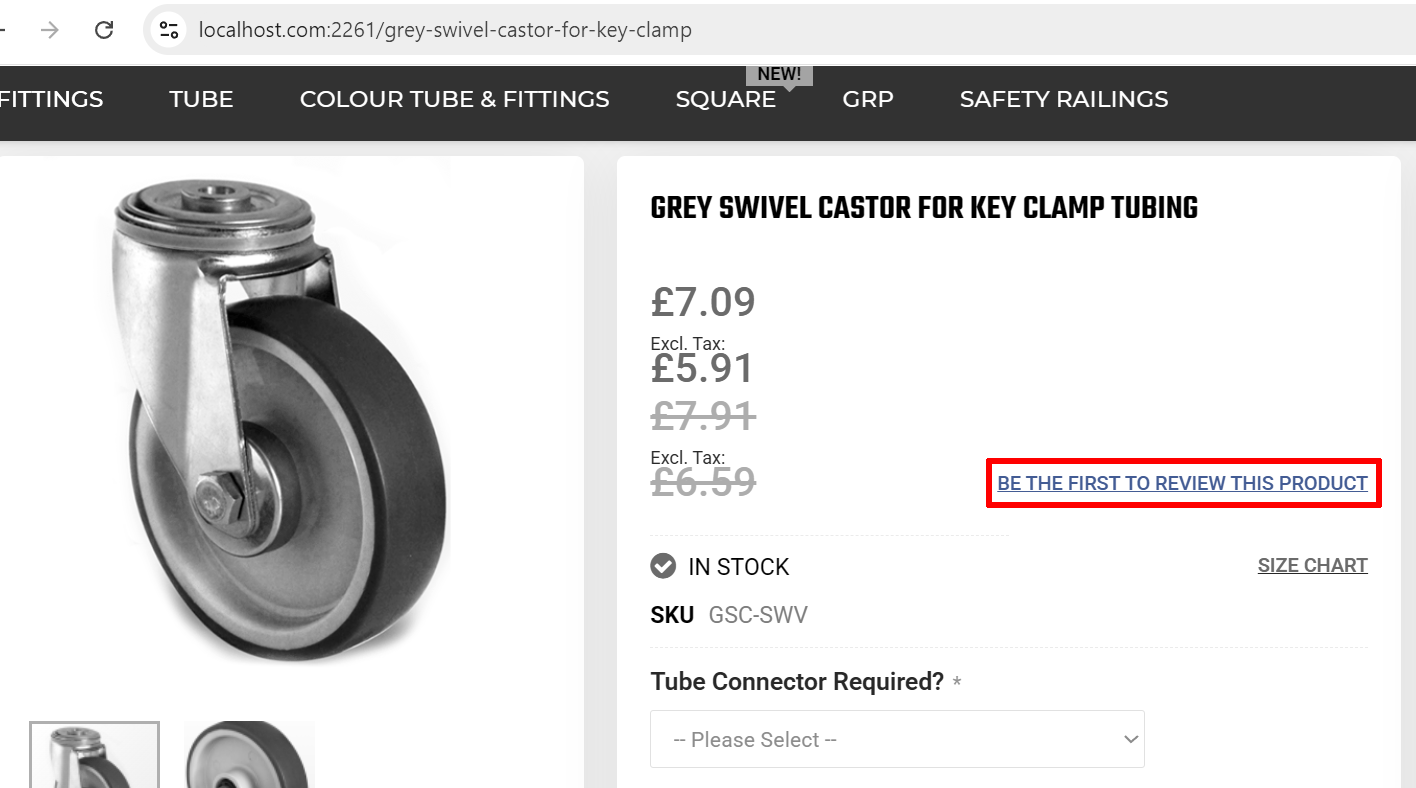Focus the address bar URL
This screenshot has height=788, width=1416.
click(445, 30)
